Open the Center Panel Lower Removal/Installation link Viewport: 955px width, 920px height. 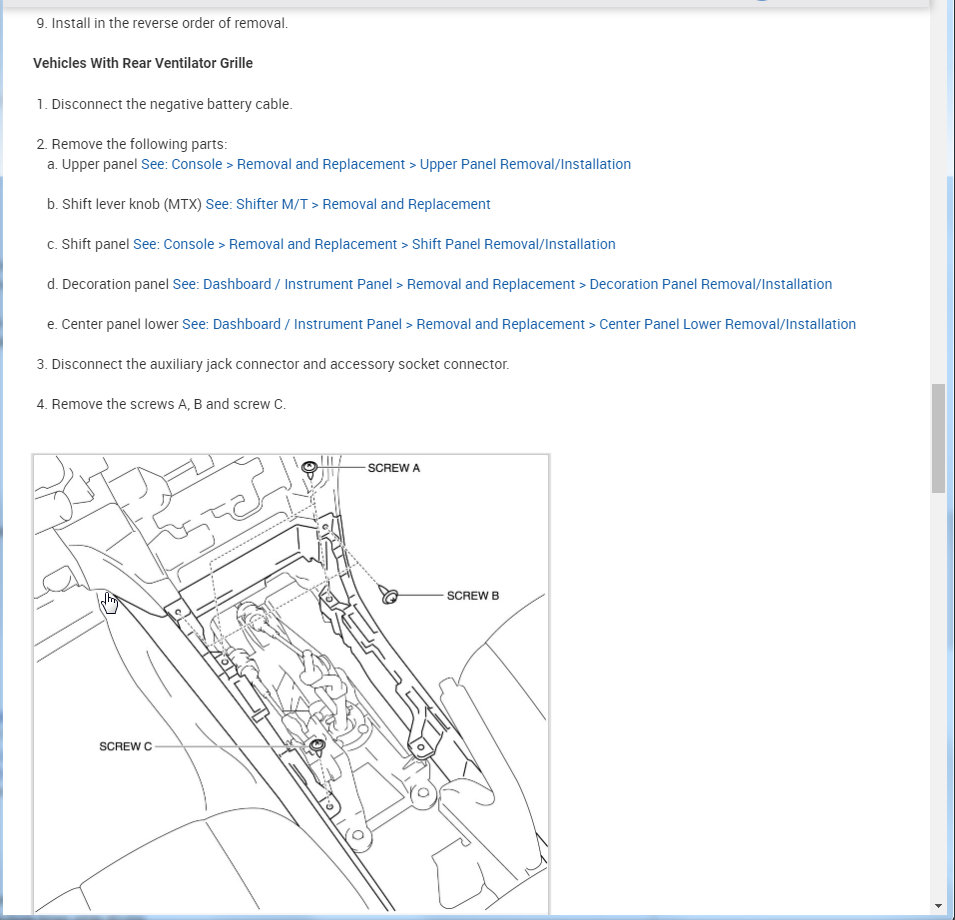pyautogui.click(x=519, y=325)
